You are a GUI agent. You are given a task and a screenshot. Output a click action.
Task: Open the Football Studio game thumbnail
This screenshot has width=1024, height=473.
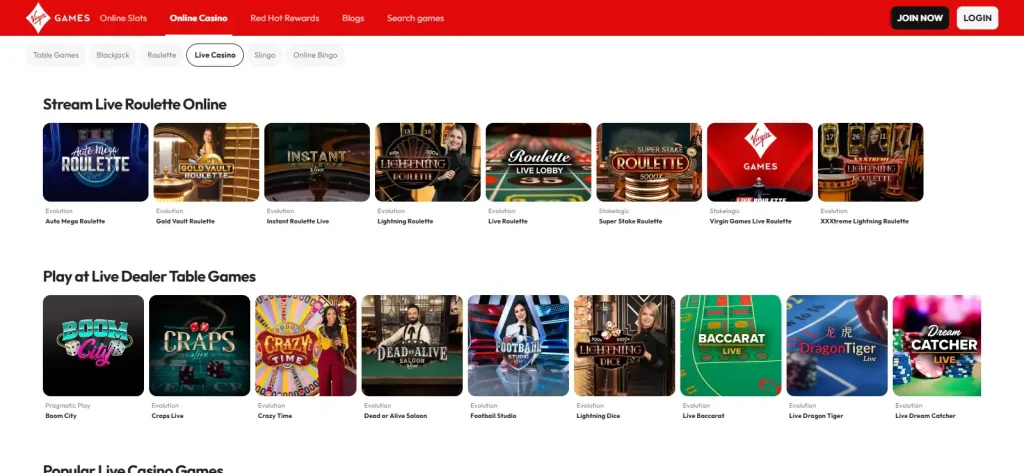pyautogui.click(x=519, y=346)
